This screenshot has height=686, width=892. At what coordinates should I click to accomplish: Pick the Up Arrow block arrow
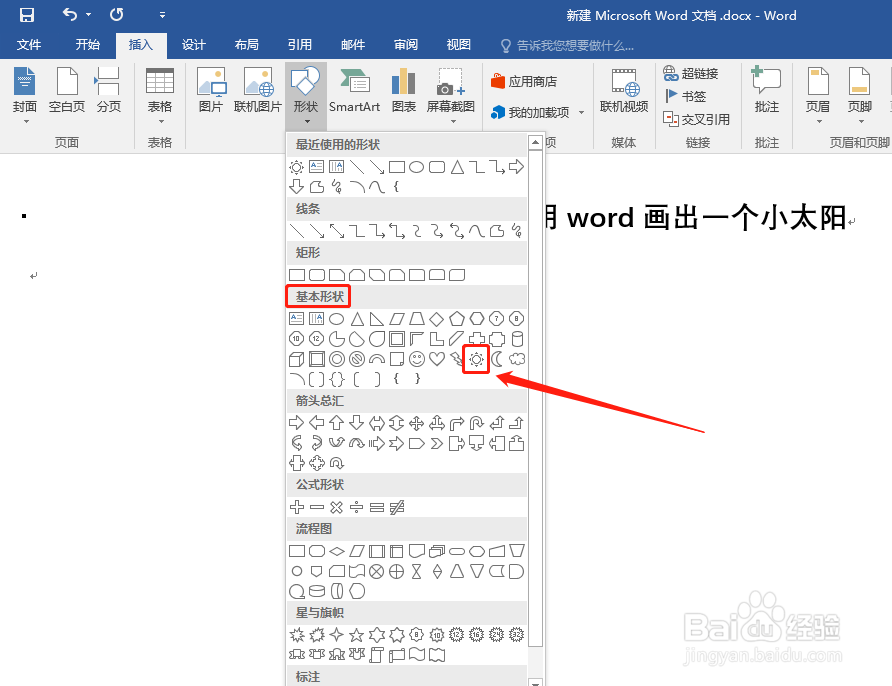[x=337, y=423]
